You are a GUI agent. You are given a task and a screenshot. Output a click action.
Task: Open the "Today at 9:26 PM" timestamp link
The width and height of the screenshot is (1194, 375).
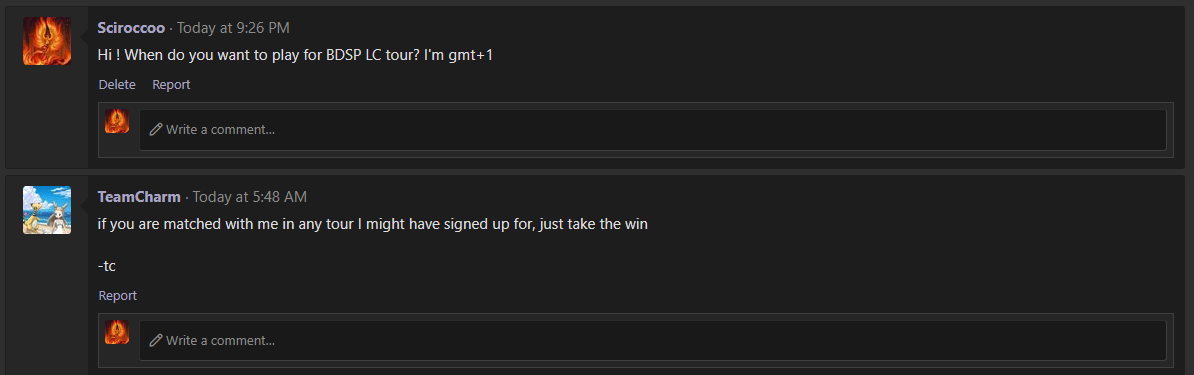tap(234, 28)
